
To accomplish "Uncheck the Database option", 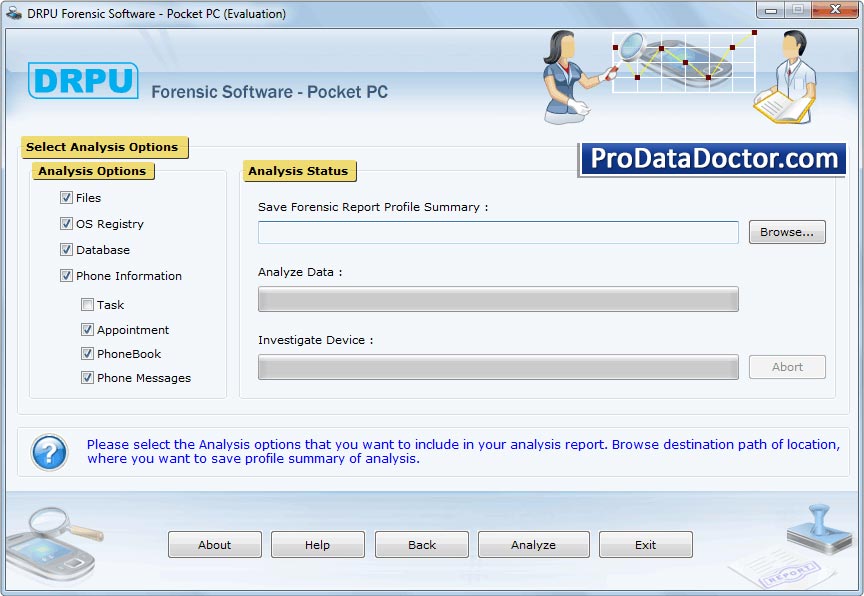I will click(65, 250).
